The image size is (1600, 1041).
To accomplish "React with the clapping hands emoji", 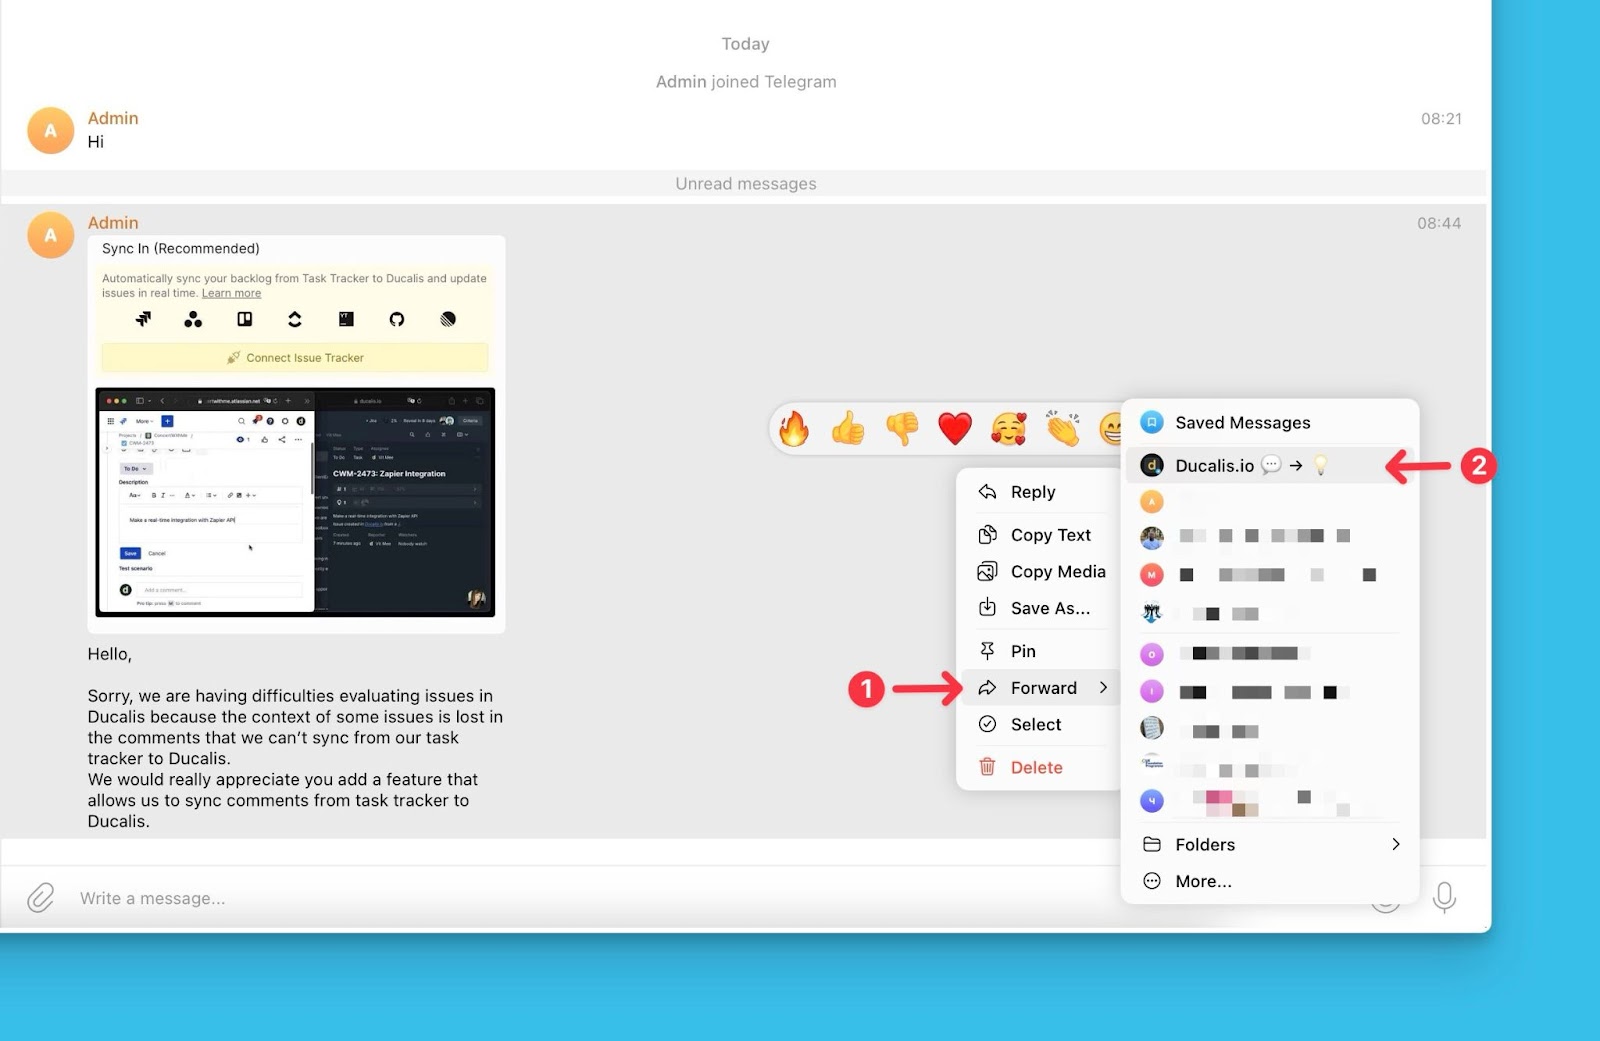I will (x=1063, y=429).
